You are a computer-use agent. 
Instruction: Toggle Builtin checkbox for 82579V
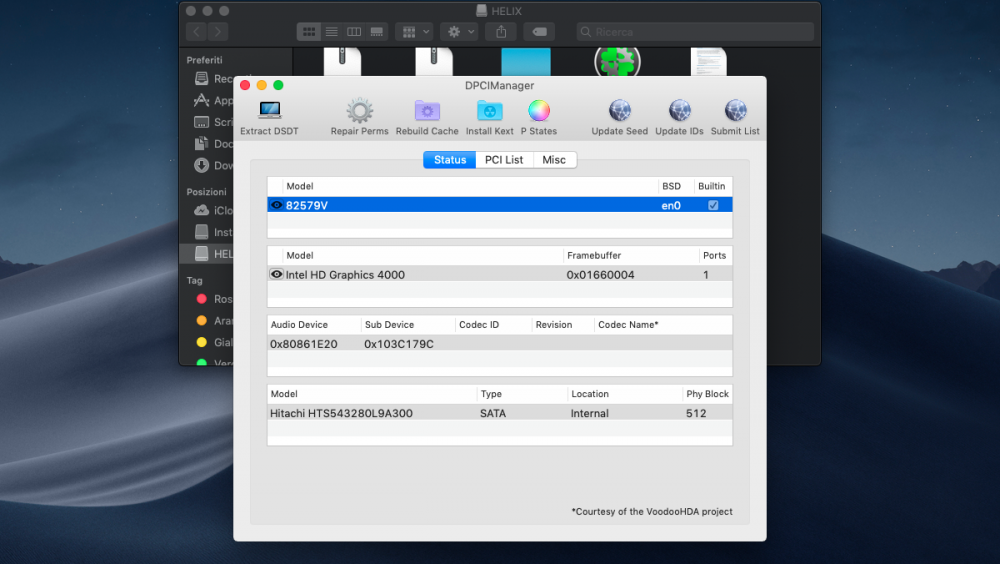(713, 205)
